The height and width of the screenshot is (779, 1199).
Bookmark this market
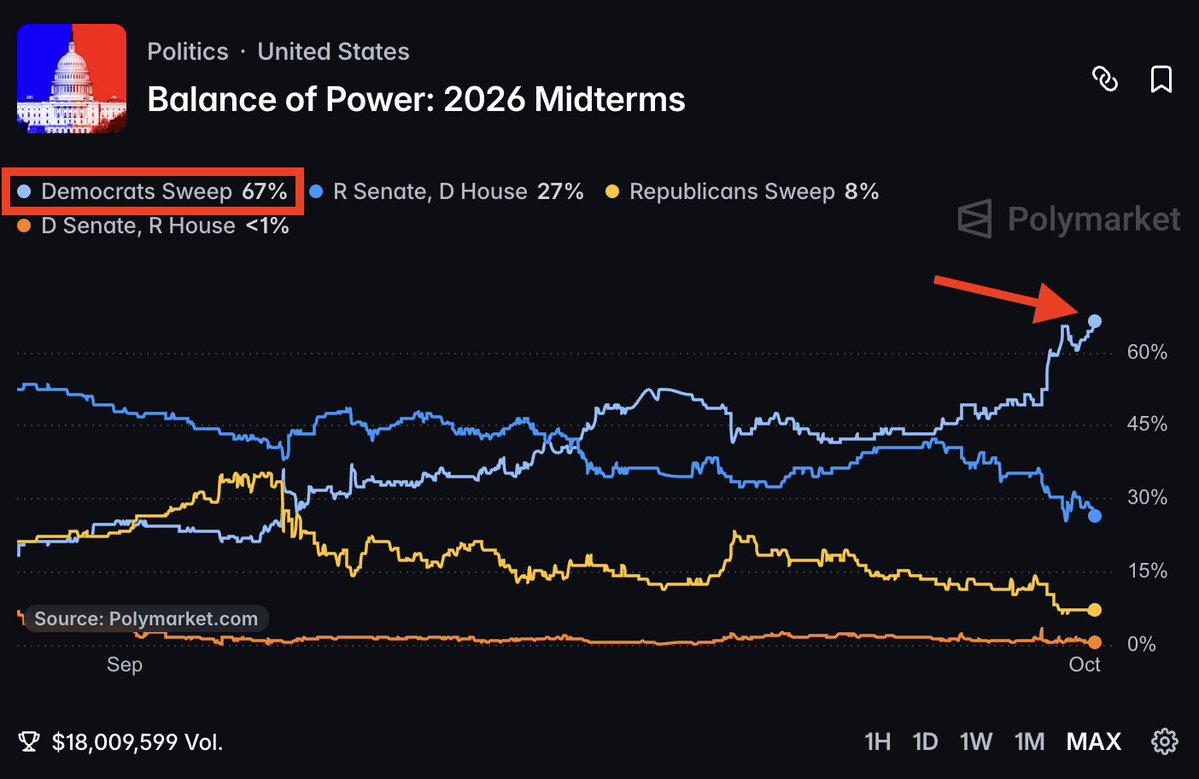pos(1161,79)
